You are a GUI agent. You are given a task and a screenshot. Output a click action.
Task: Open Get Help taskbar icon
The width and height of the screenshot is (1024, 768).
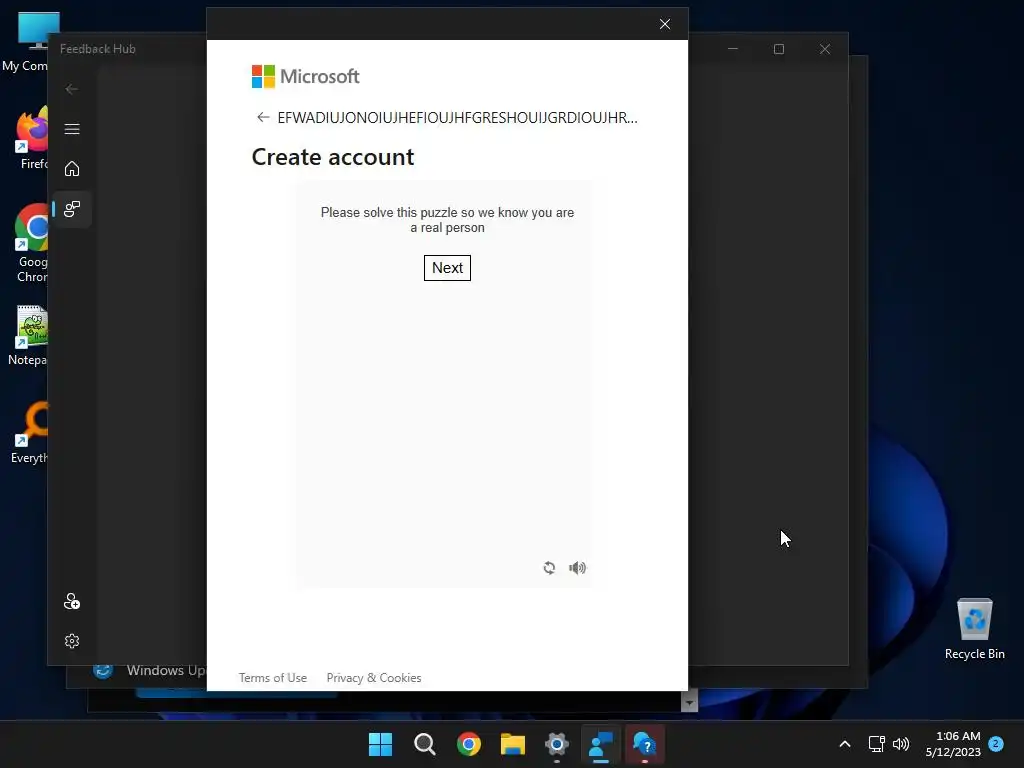point(645,744)
